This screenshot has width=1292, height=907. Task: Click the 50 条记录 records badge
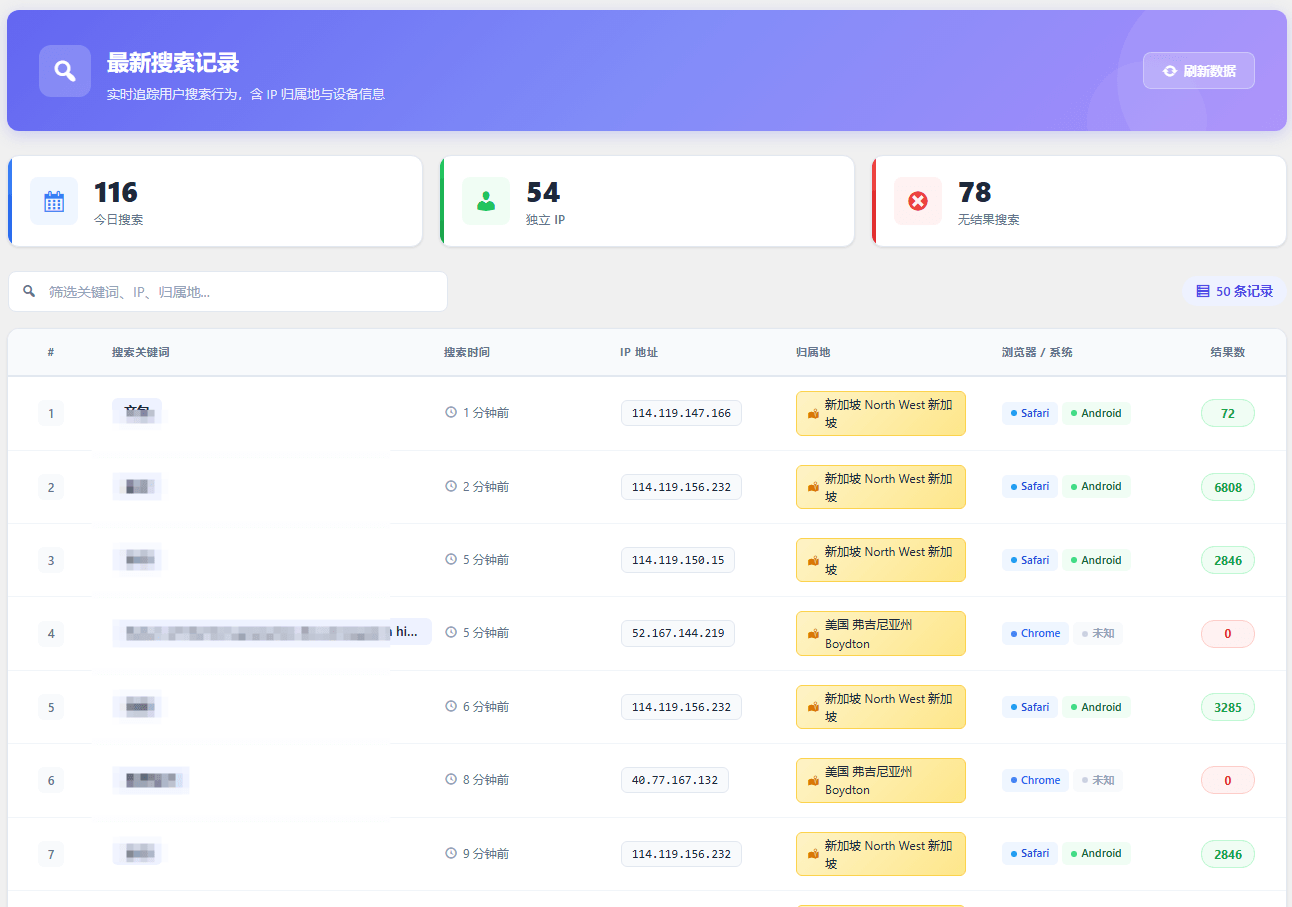[x=1235, y=291]
